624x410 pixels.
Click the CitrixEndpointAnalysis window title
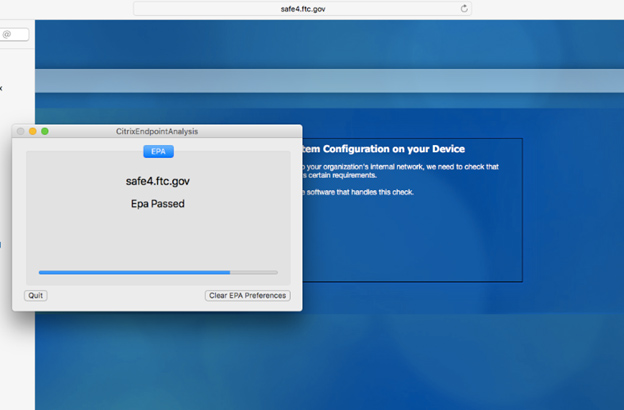coord(157,131)
